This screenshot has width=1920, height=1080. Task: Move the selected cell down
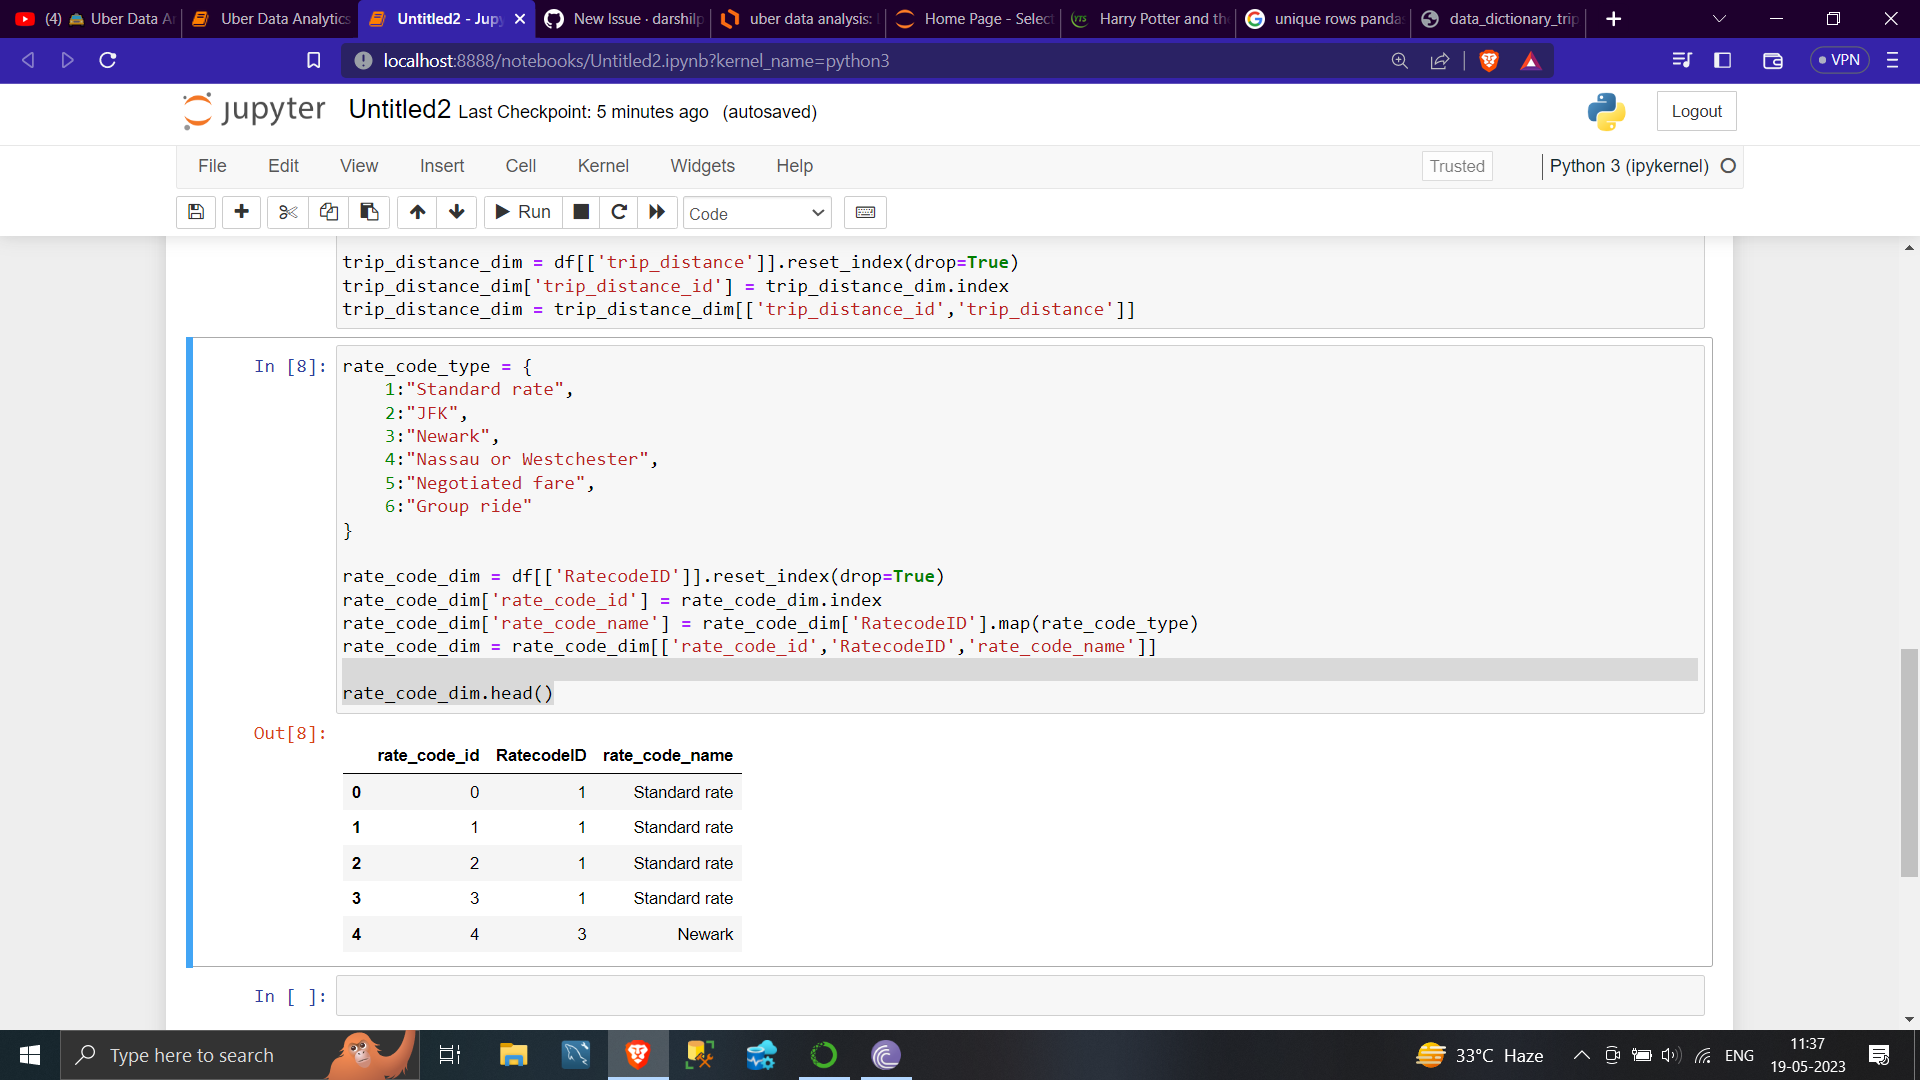click(x=456, y=212)
